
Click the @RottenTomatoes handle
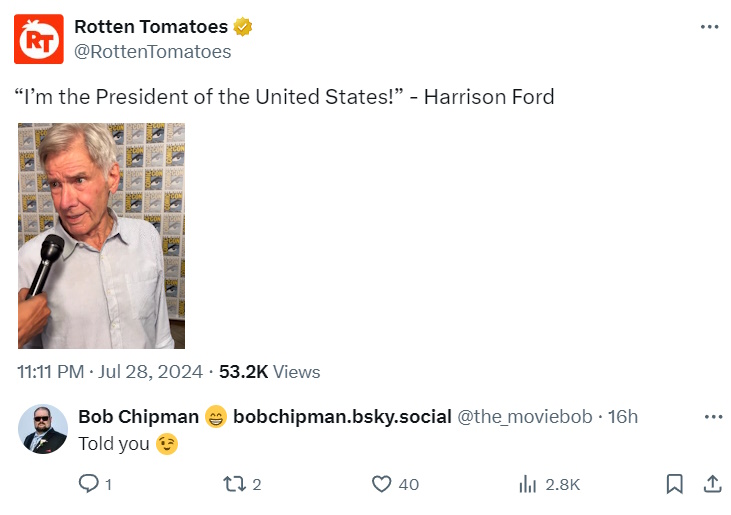click(x=152, y=51)
